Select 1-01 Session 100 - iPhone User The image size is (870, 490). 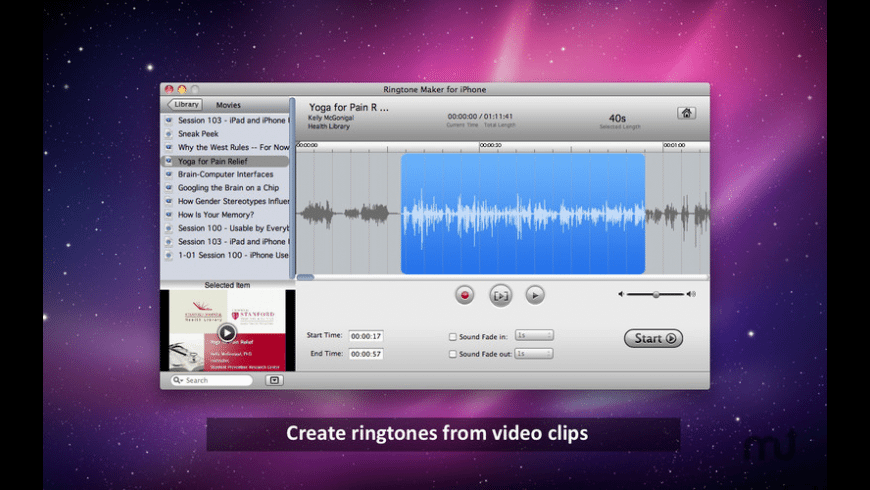pyautogui.click(x=225, y=255)
